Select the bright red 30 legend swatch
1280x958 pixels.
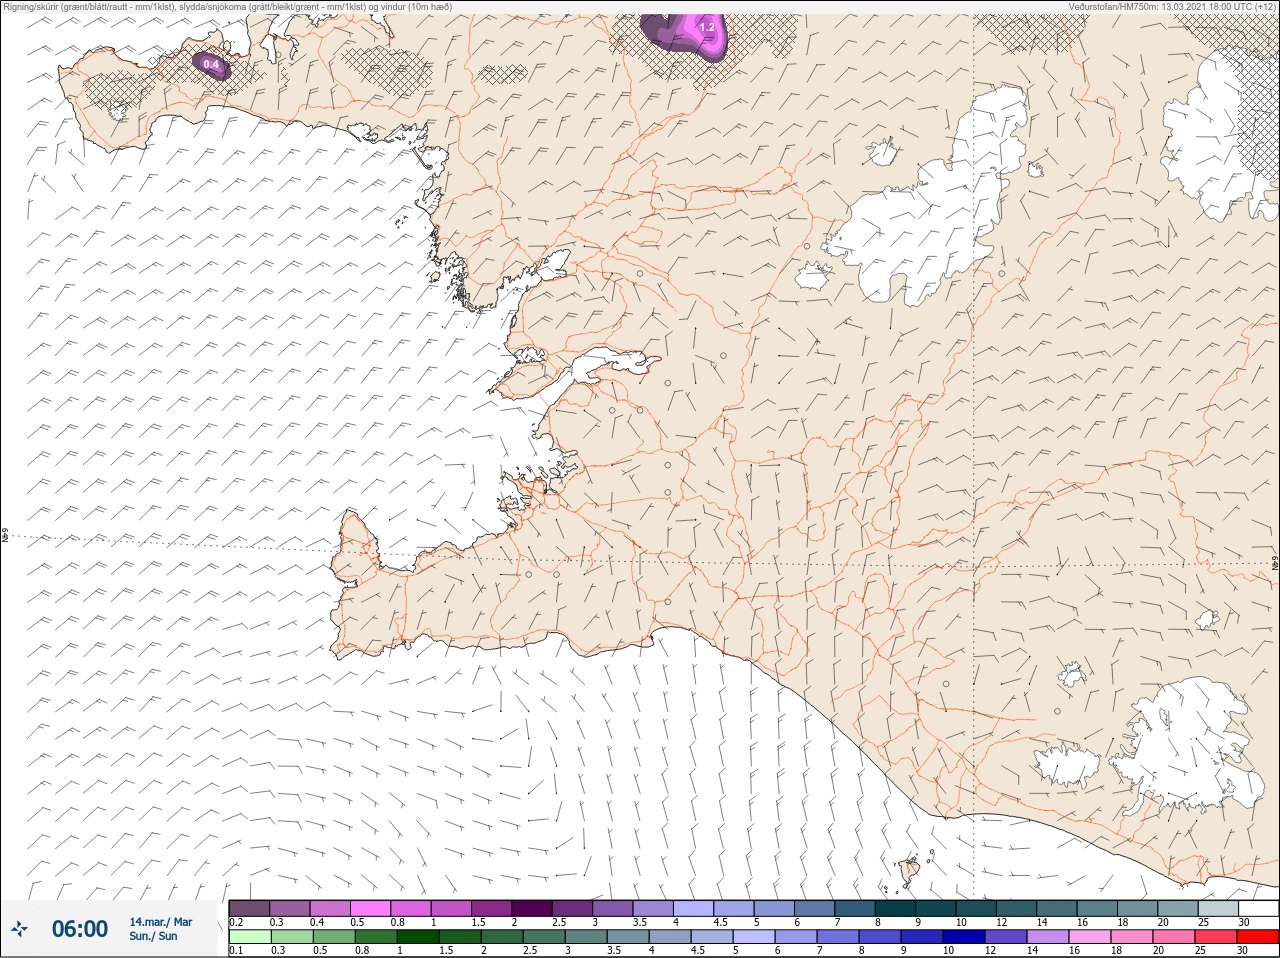pyautogui.click(x=1257, y=937)
